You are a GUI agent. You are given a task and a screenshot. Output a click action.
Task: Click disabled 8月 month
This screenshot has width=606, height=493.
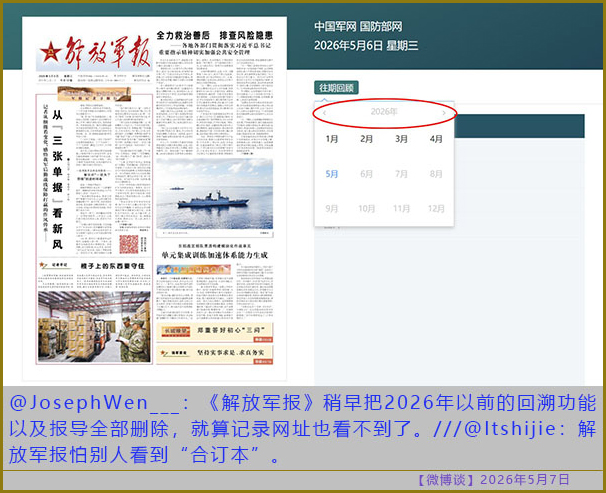point(436,174)
